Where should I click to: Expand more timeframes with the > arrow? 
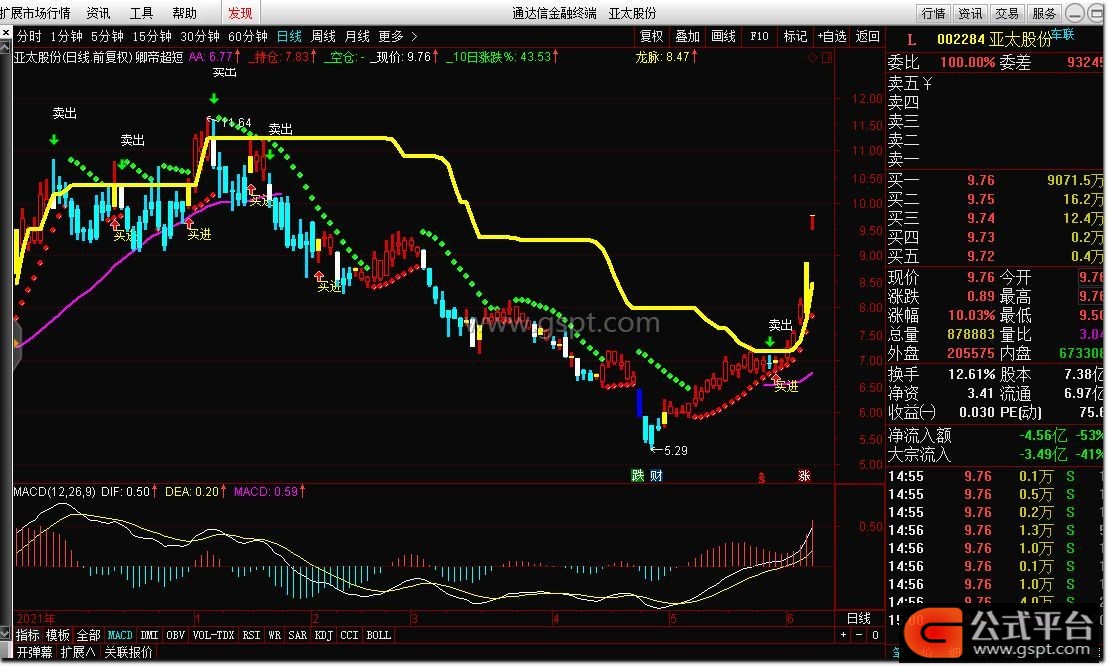414,36
